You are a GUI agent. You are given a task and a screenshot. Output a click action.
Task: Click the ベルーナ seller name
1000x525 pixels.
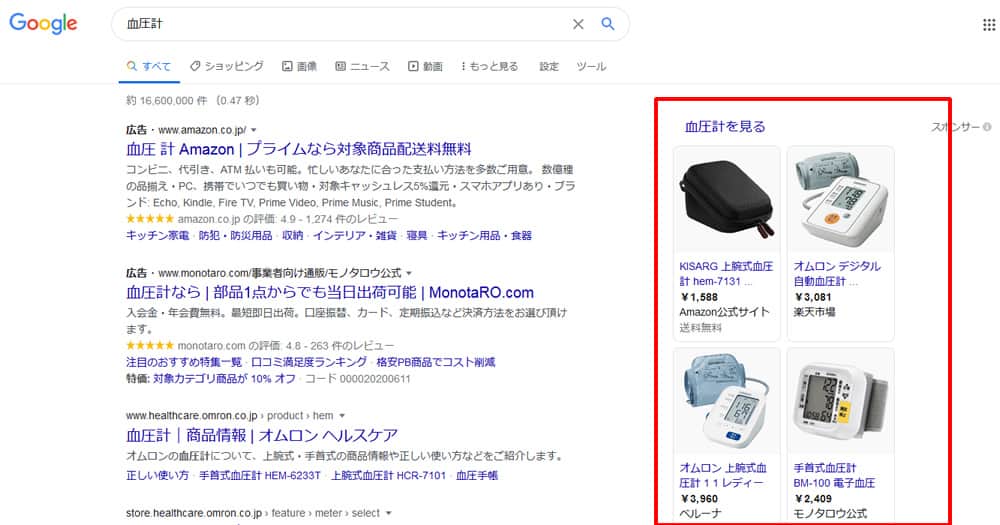[x=699, y=514]
